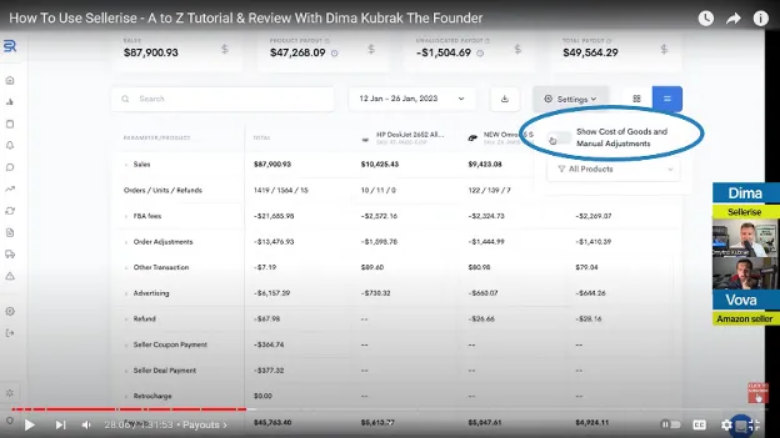
Task: Open the warning triangle sidebar icon
Action: click(x=10, y=276)
